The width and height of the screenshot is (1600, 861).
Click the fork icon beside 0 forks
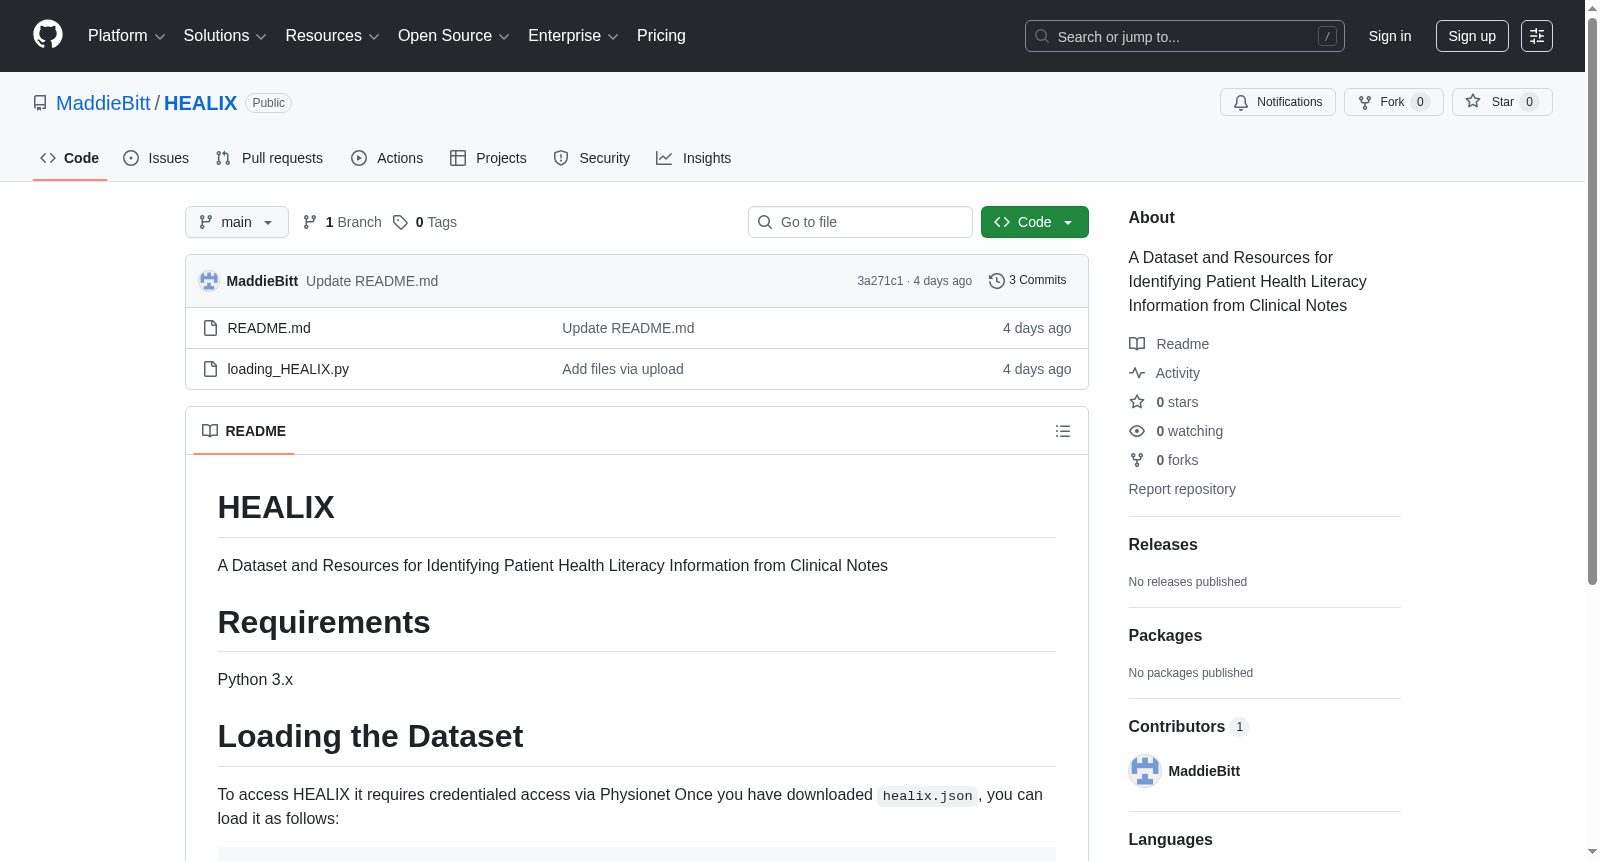1137,460
